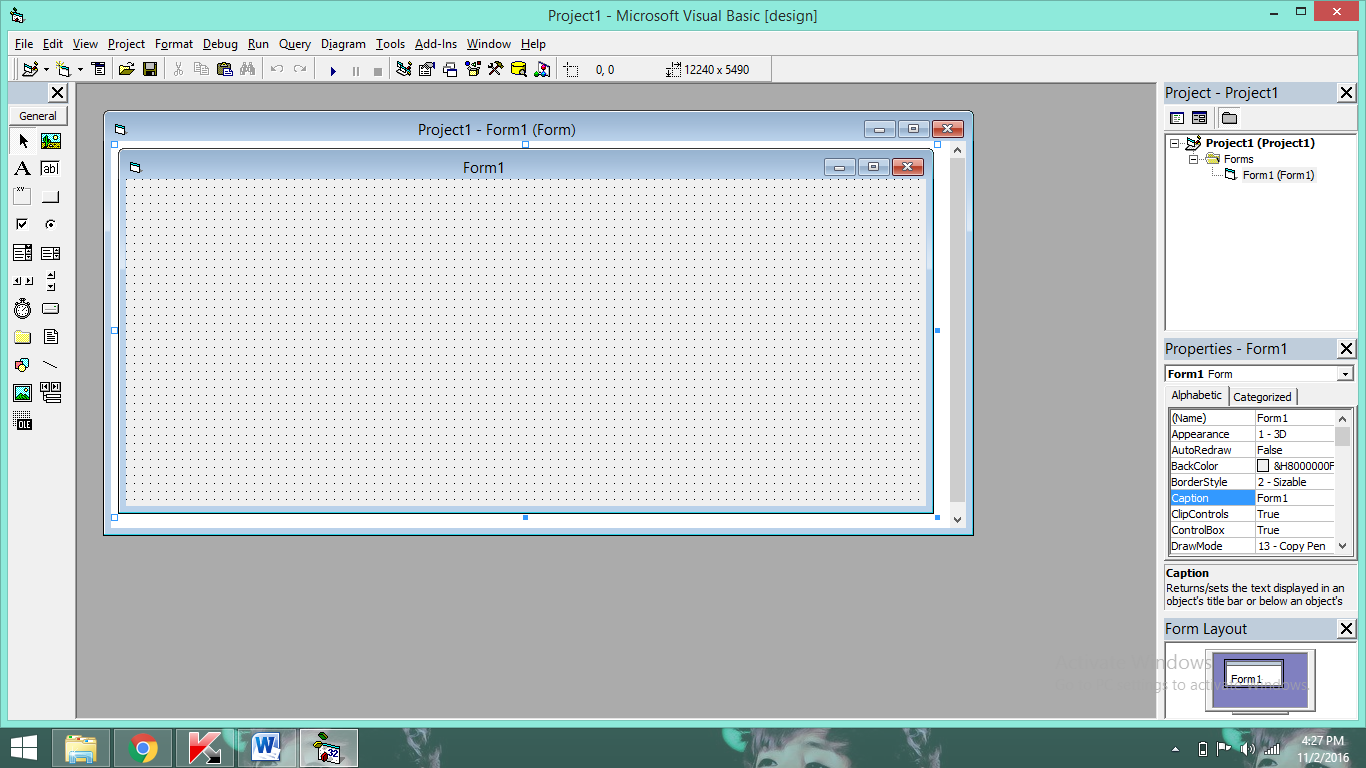
Task: Select the CheckBox control in the toolbox
Action: 22,224
